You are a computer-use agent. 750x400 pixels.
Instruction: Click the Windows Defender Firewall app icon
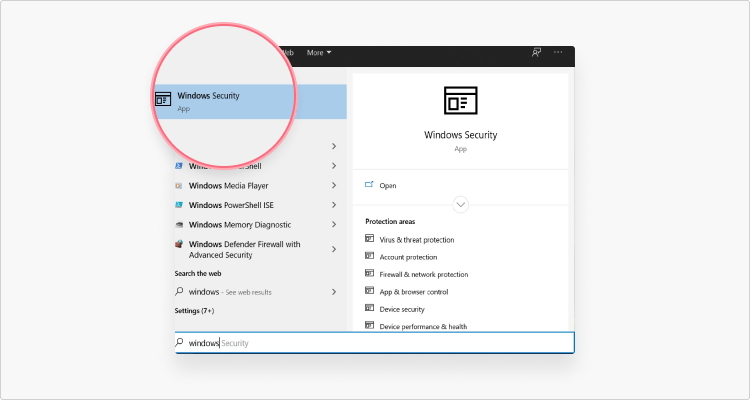179,244
